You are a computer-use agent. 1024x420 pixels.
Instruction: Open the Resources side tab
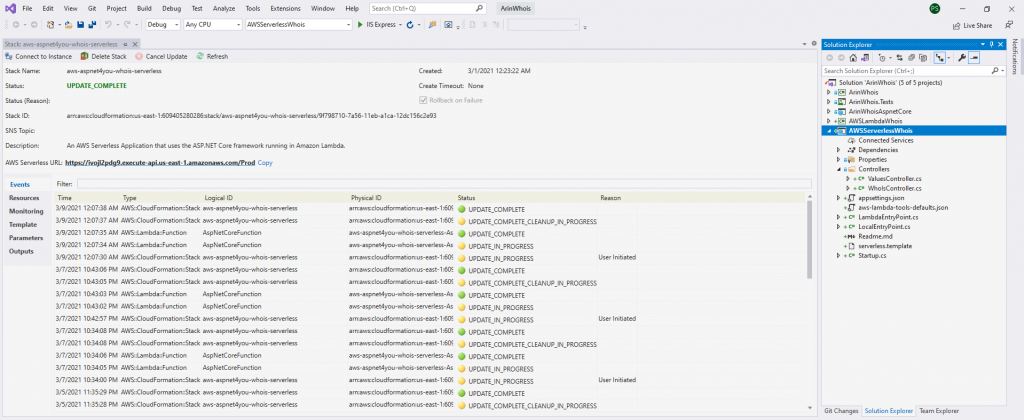pos(24,198)
